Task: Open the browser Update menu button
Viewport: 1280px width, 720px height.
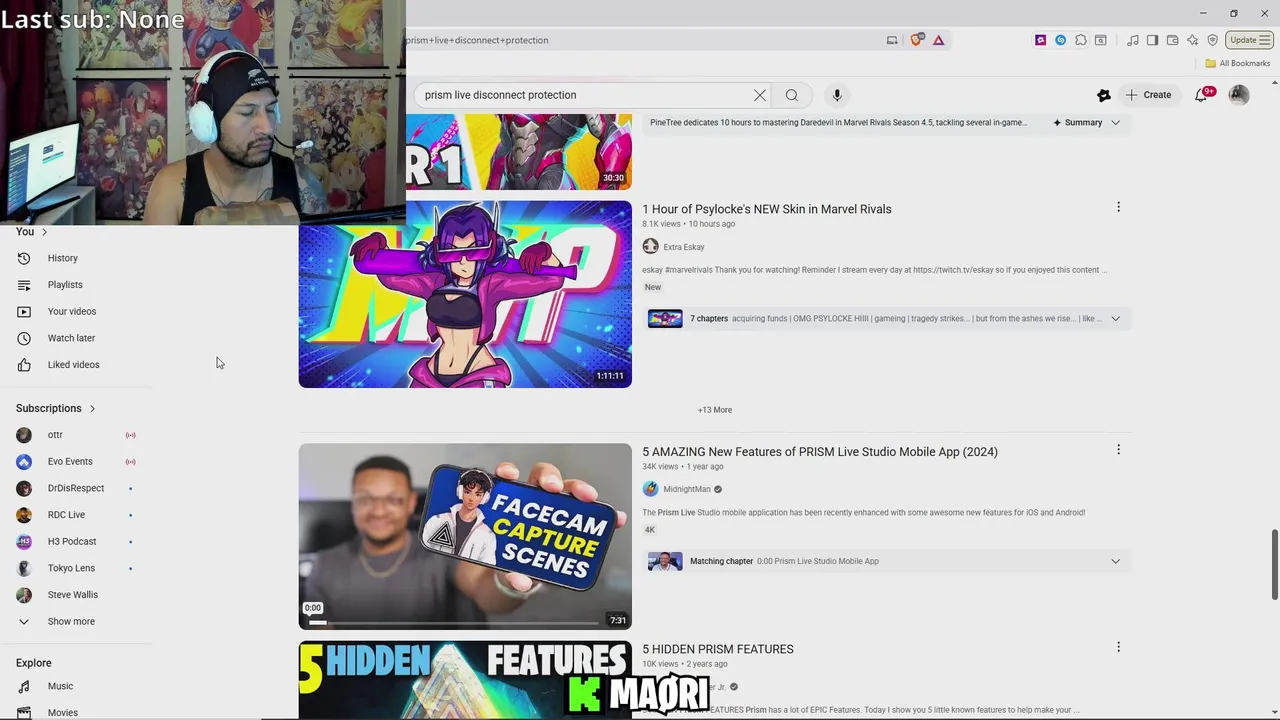Action: click(1249, 40)
